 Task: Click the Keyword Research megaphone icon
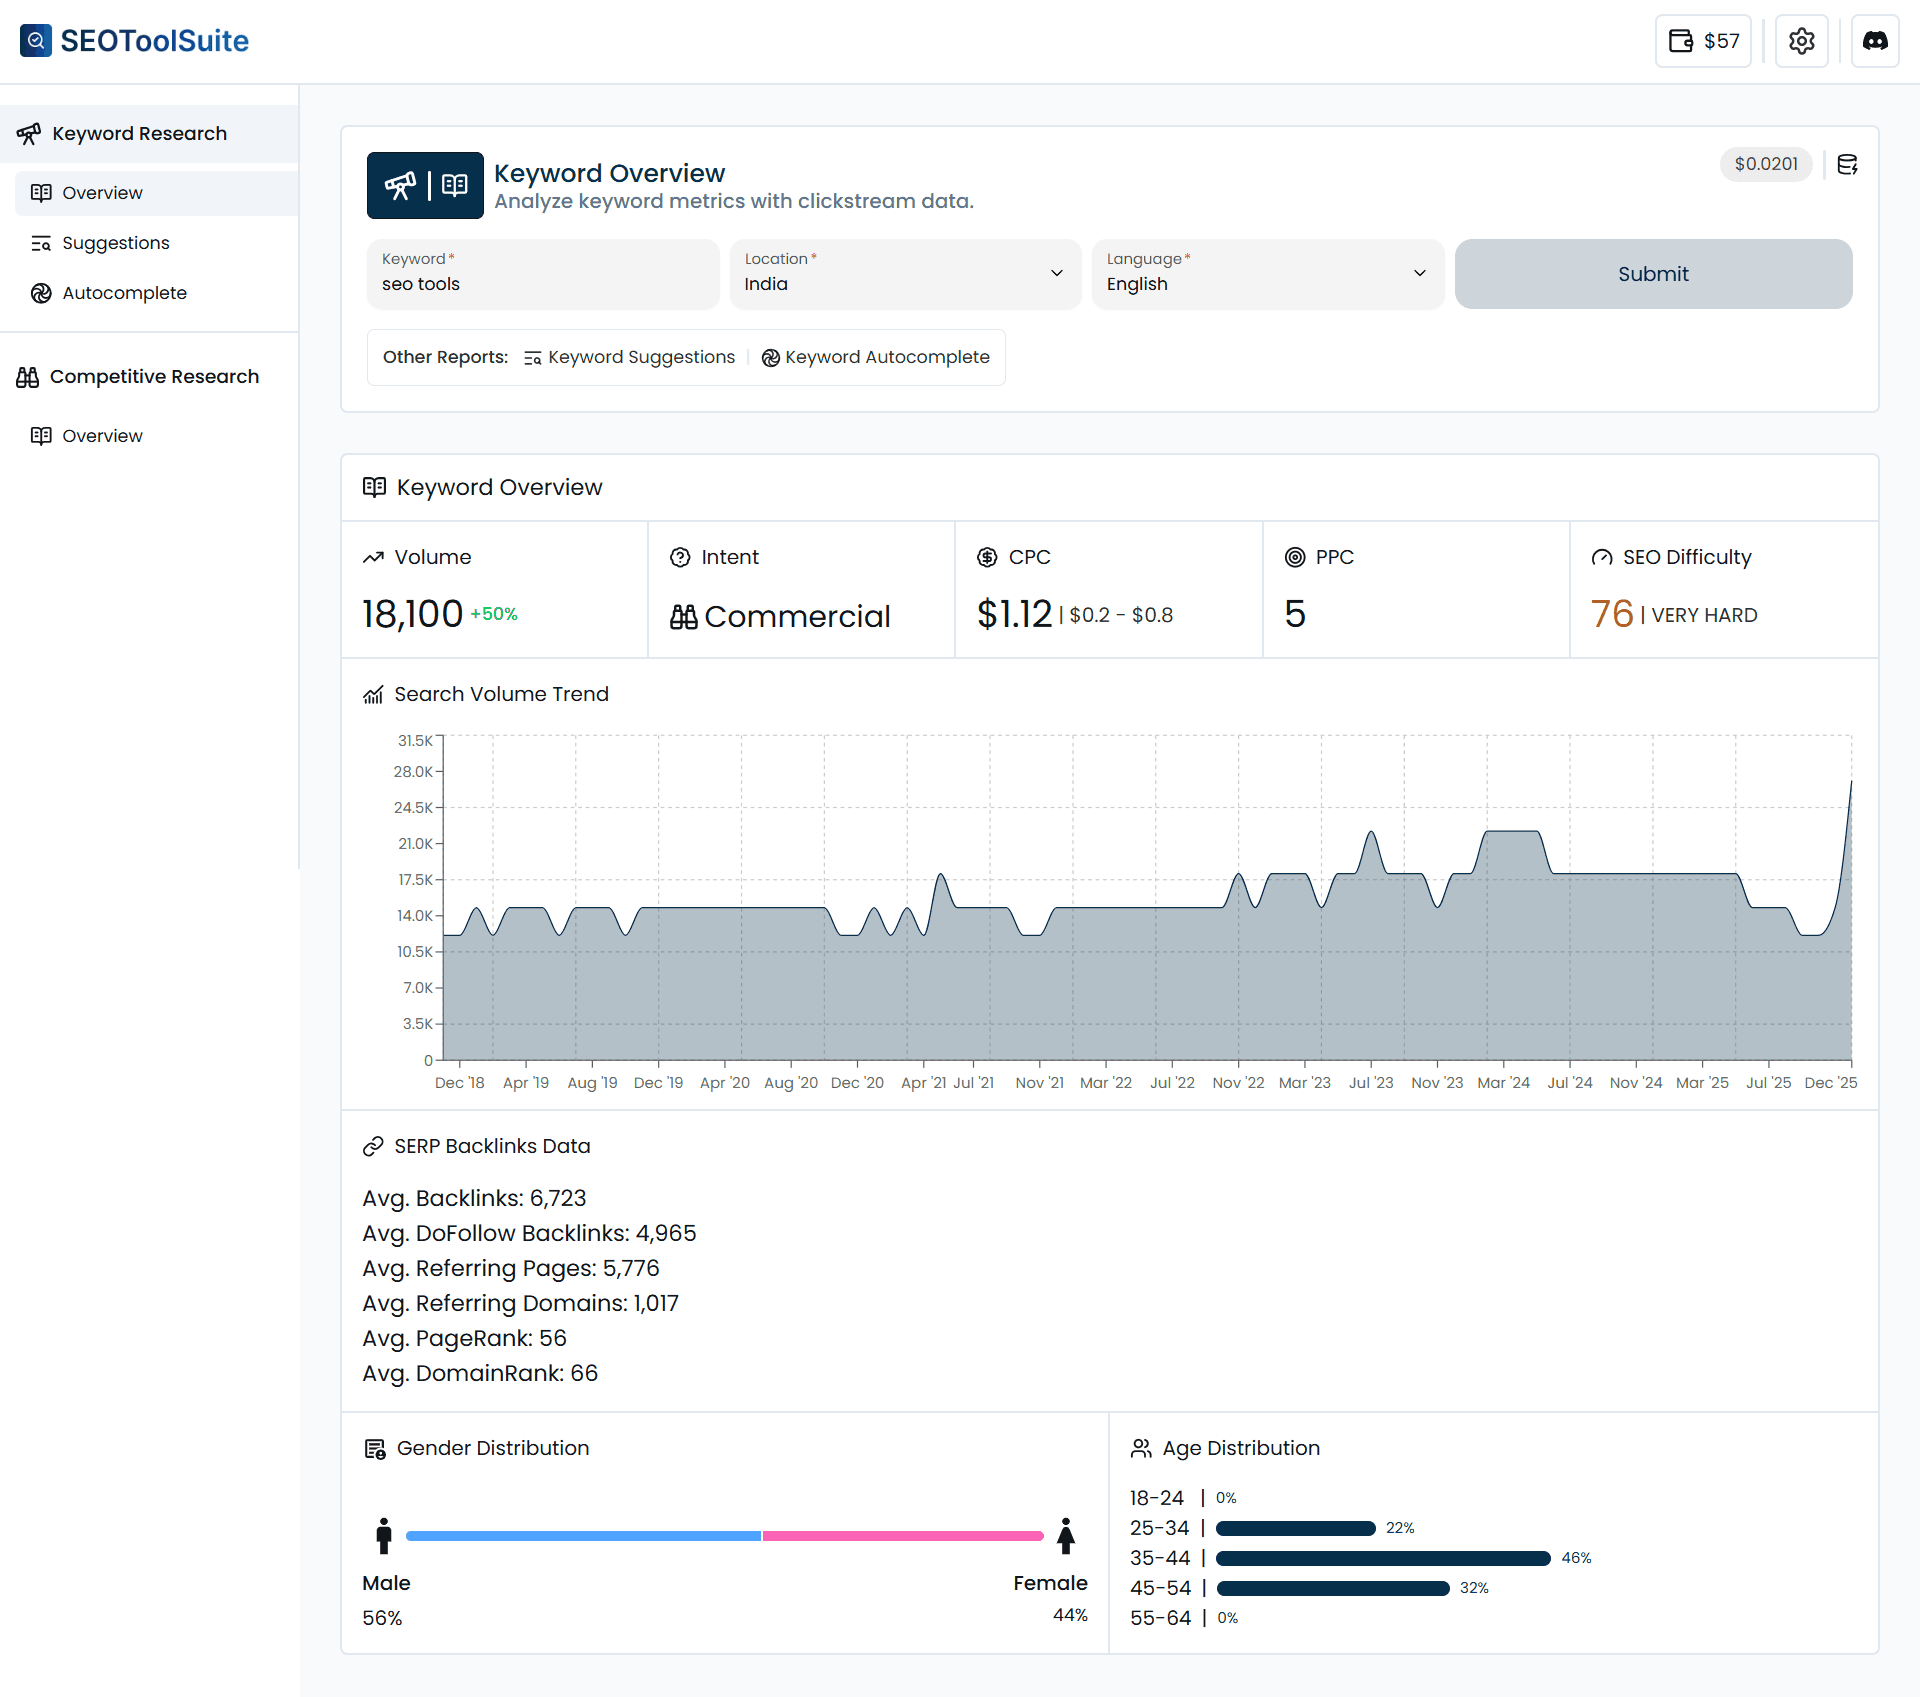[29, 133]
